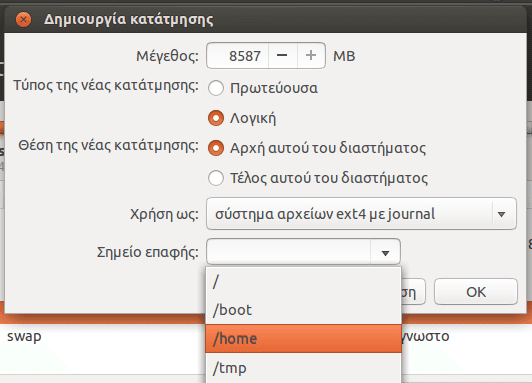Image resolution: width=532 pixels, height=383 pixels.
Task: Select the /boot mount point option
Action: (304, 310)
